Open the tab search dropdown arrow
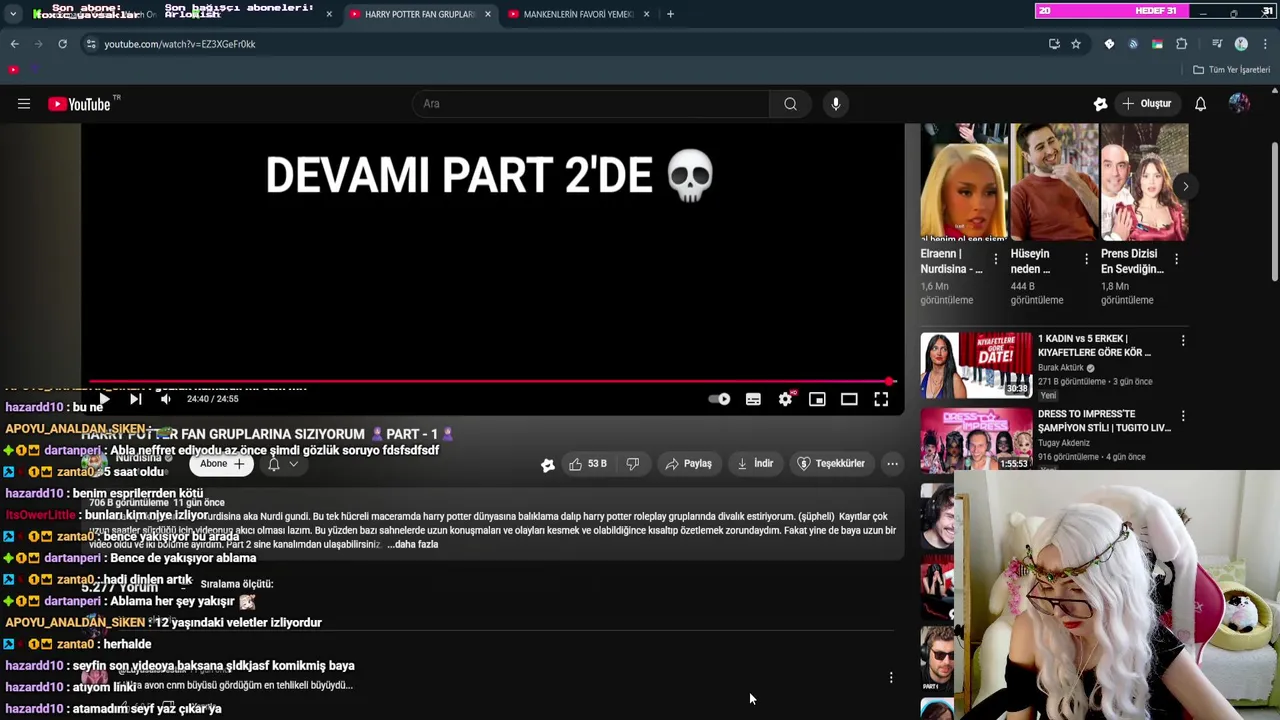1280x720 pixels. pyautogui.click(x=13, y=14)
